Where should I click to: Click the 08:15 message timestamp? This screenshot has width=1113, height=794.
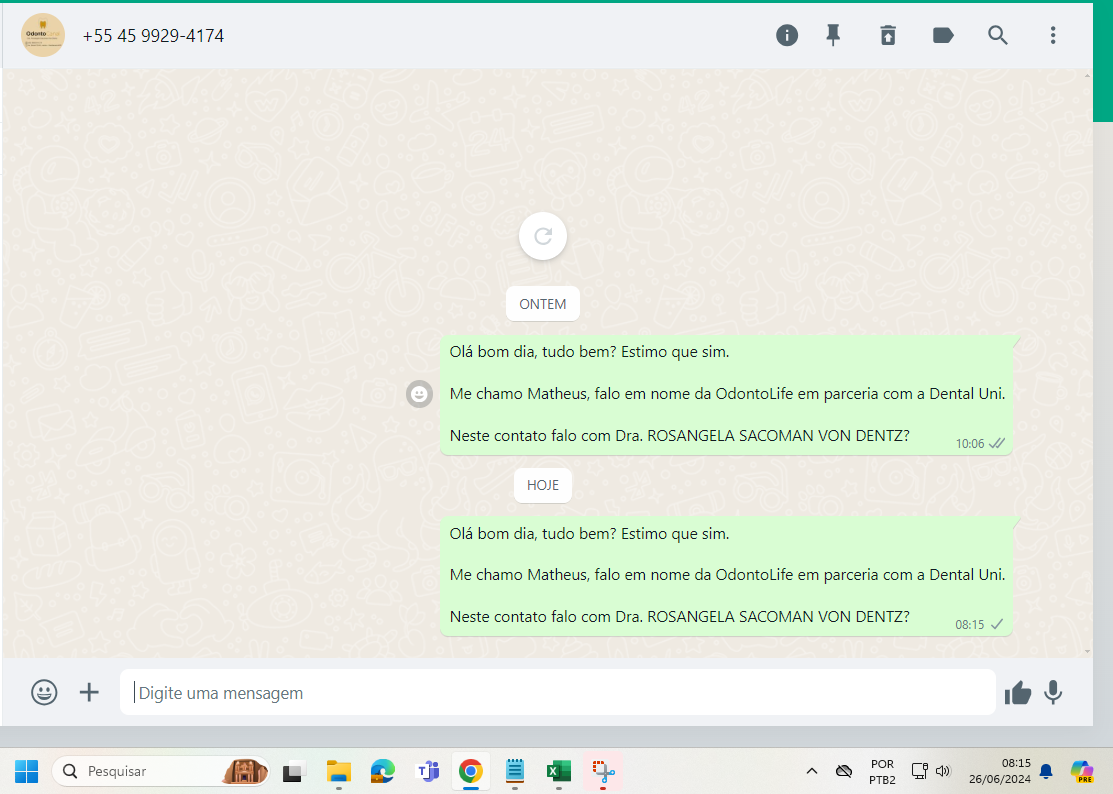coord(970,625)
